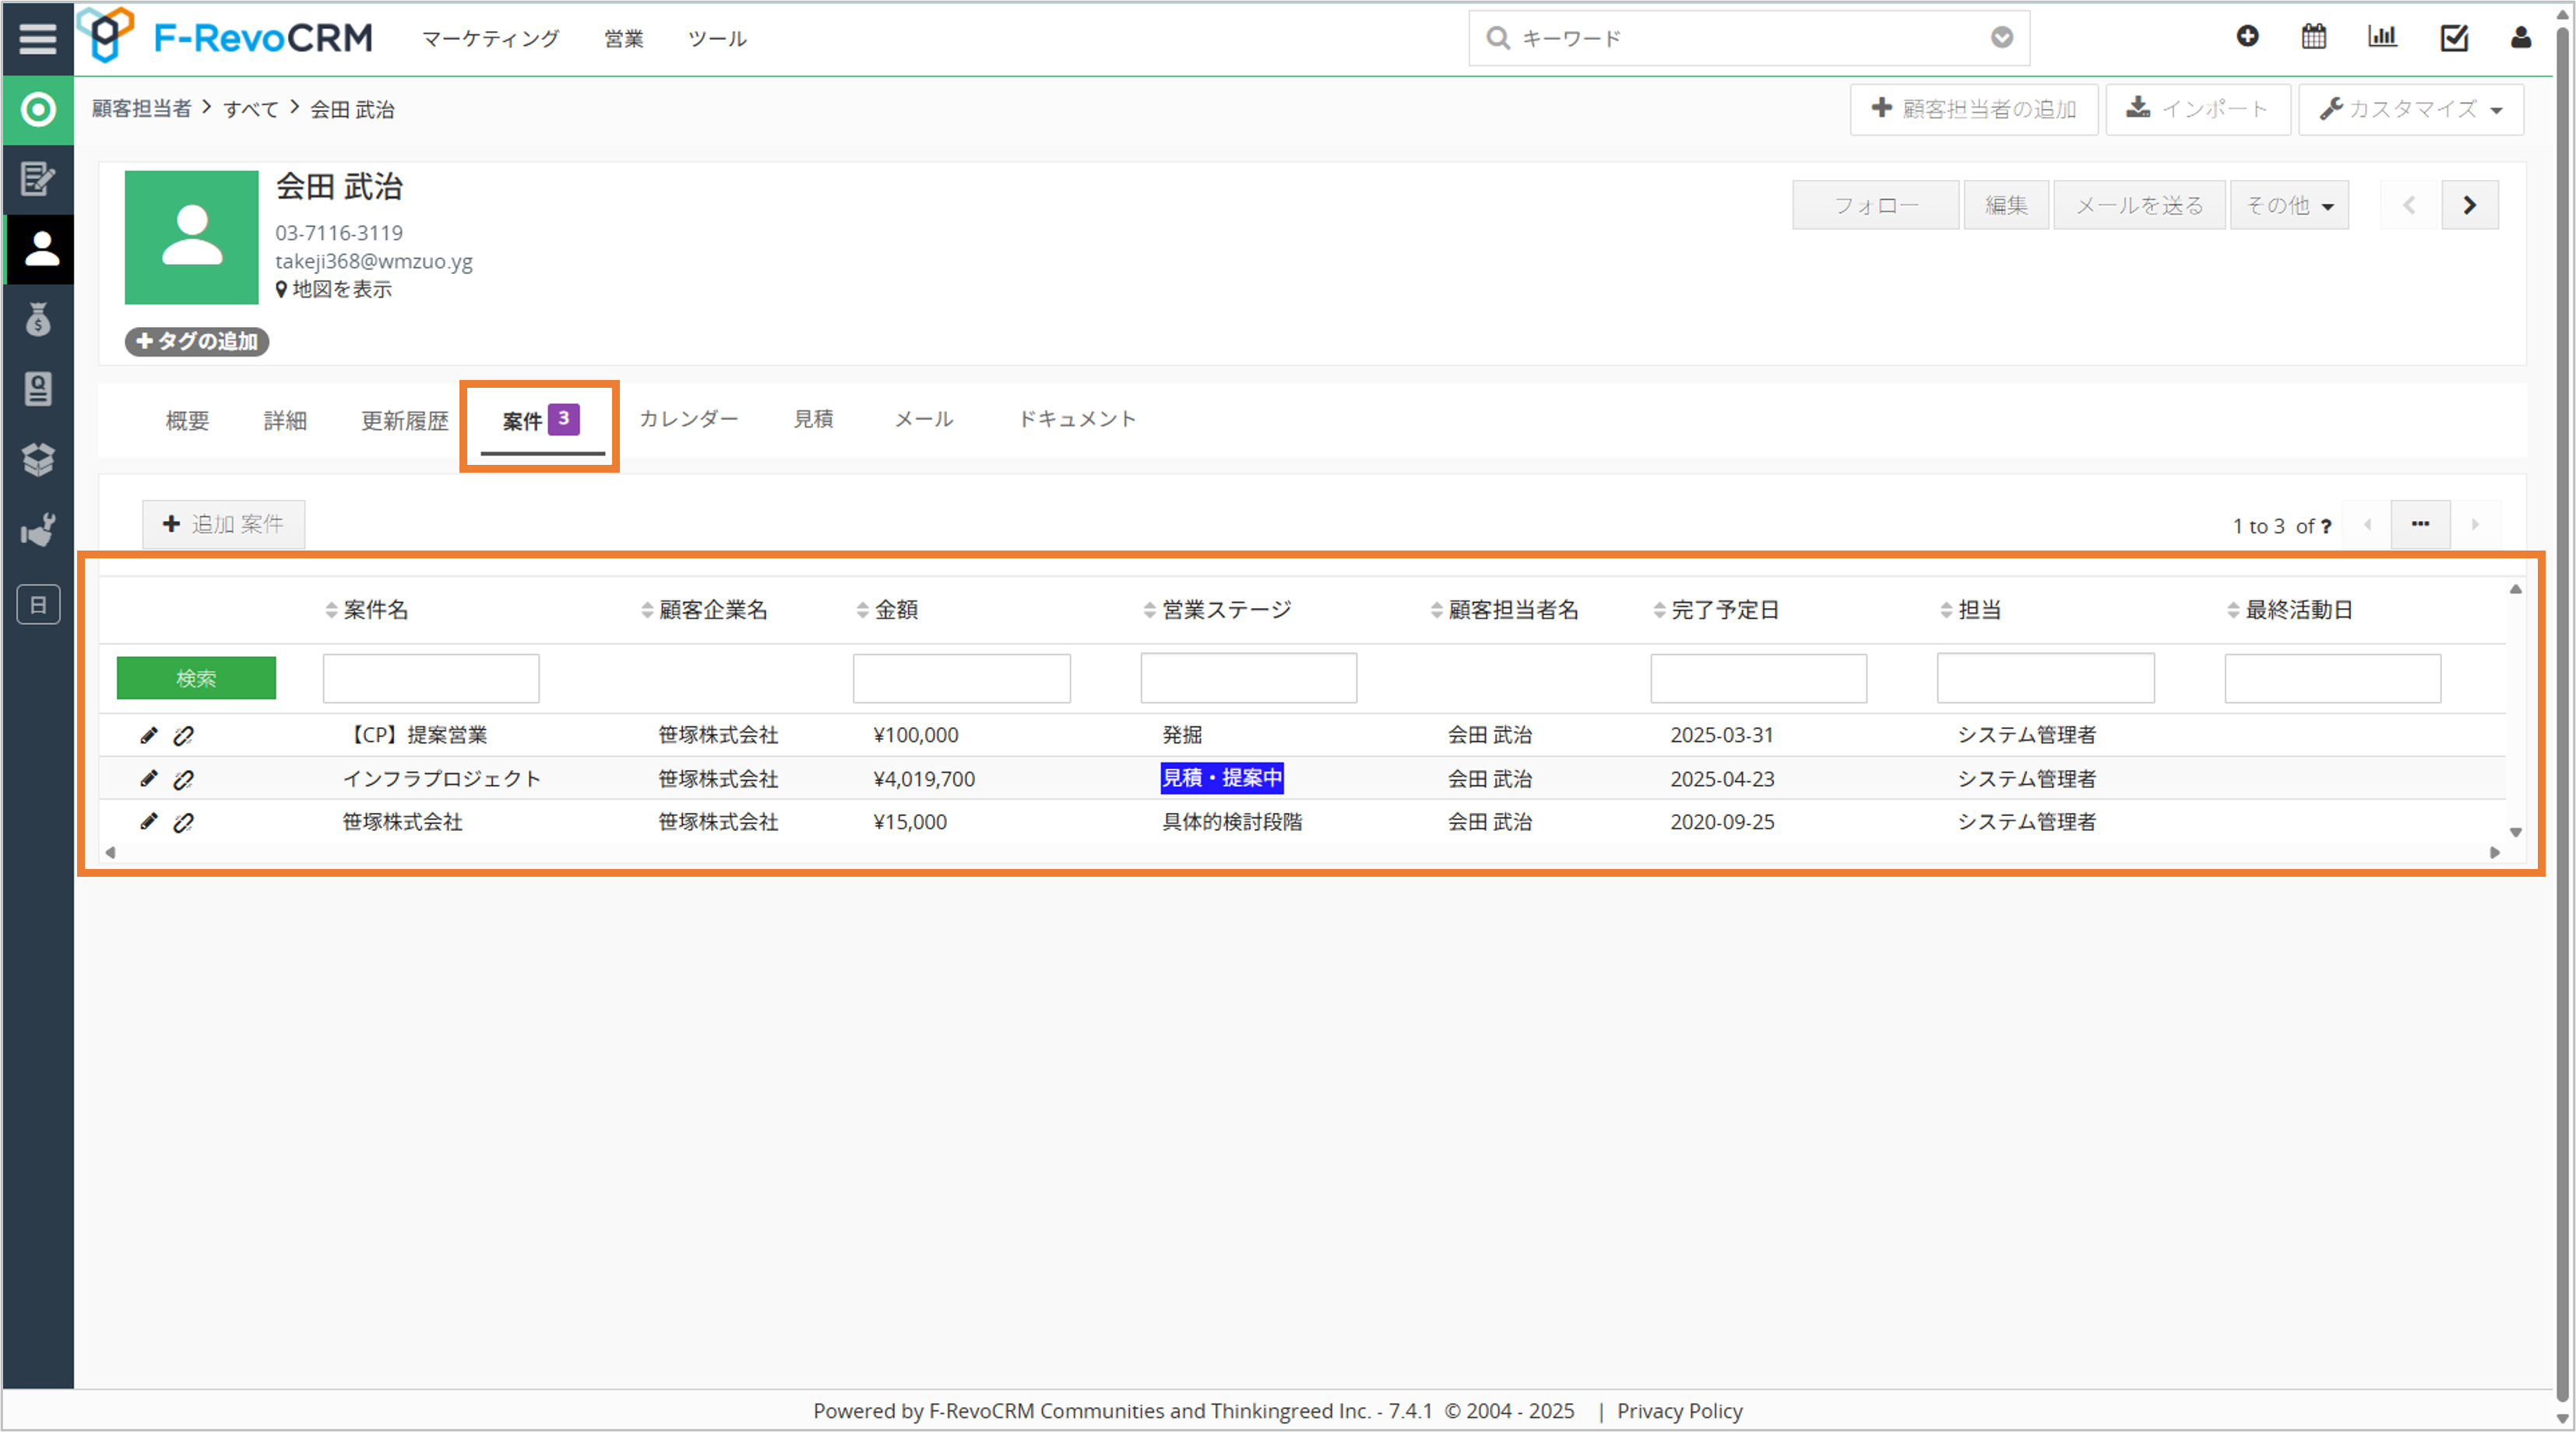Open the hamburger main menu

[37, 38]
